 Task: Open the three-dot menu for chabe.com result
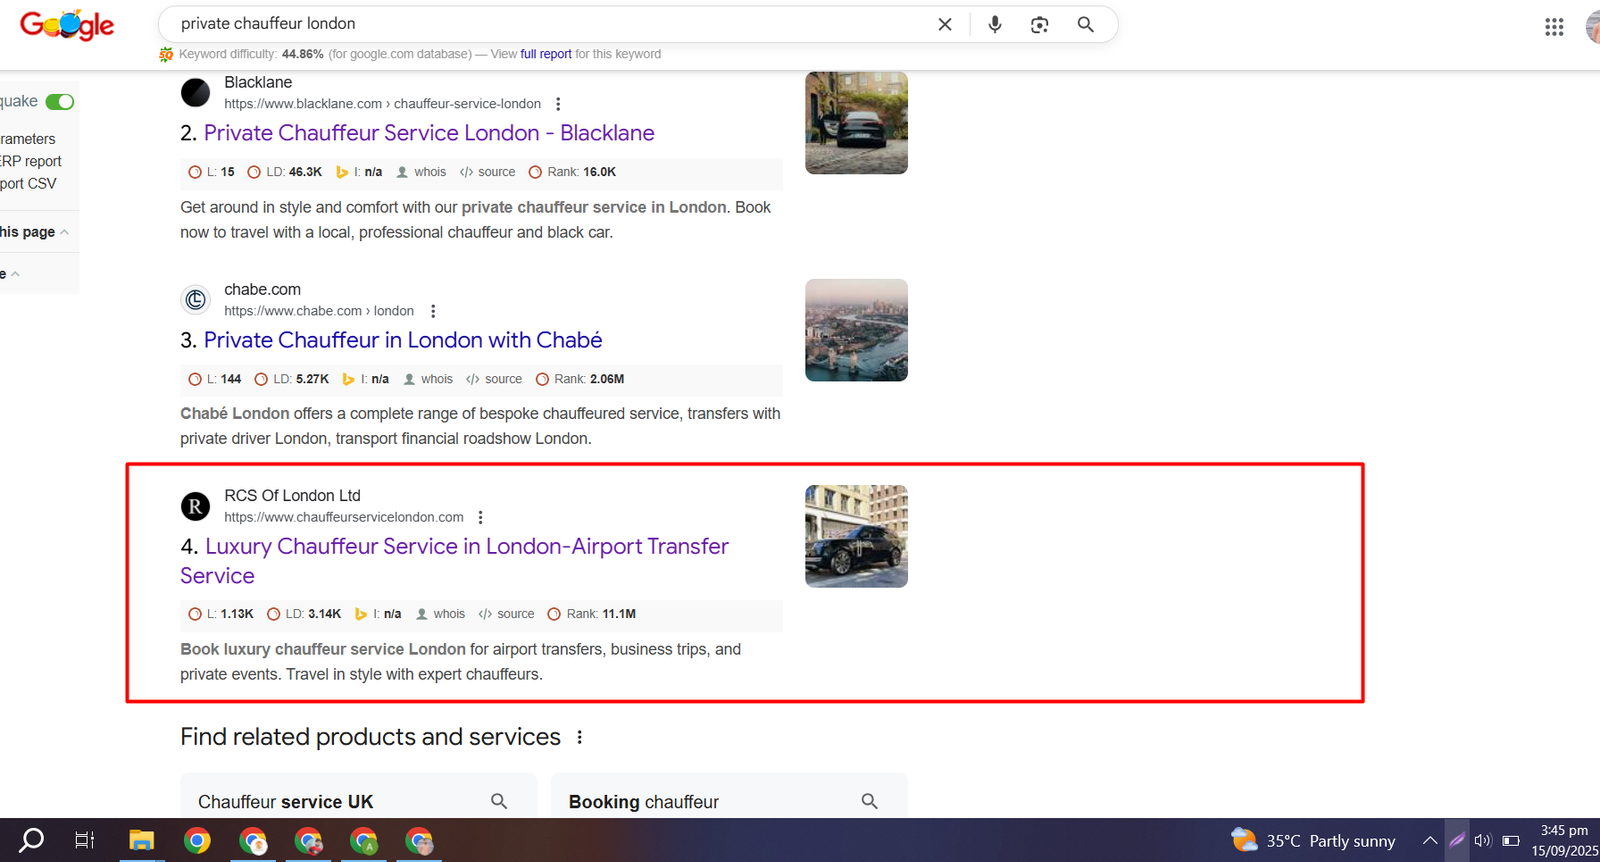pos(433,311)
